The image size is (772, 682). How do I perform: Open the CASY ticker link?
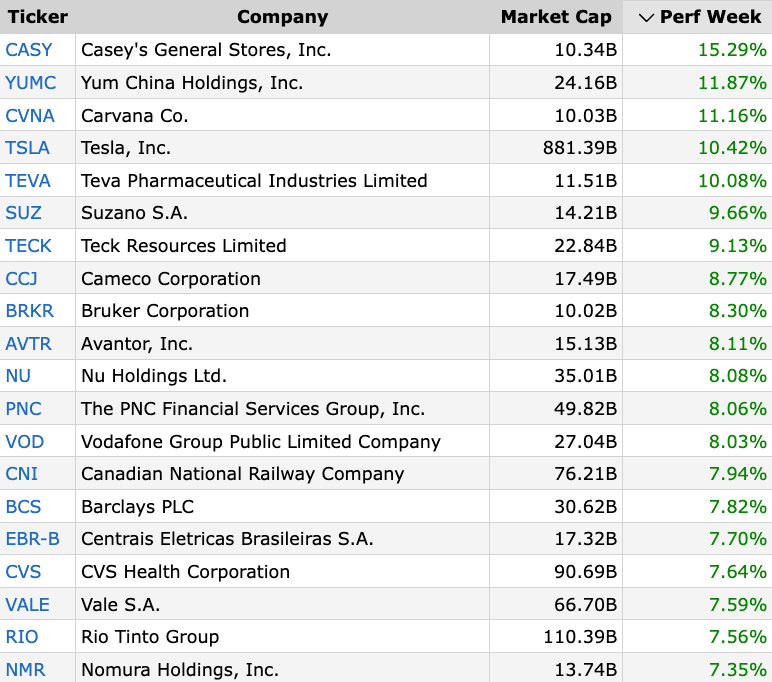29,50
